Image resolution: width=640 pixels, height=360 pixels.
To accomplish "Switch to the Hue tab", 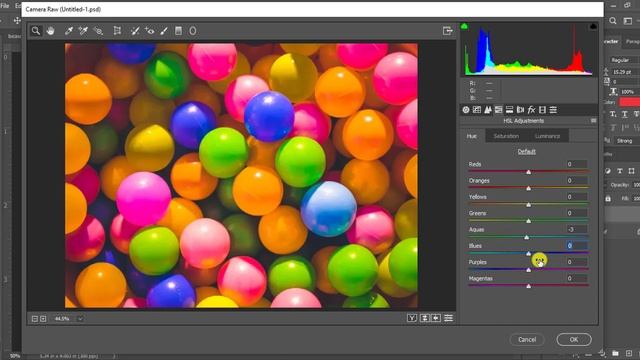I will tap(472, 136).
